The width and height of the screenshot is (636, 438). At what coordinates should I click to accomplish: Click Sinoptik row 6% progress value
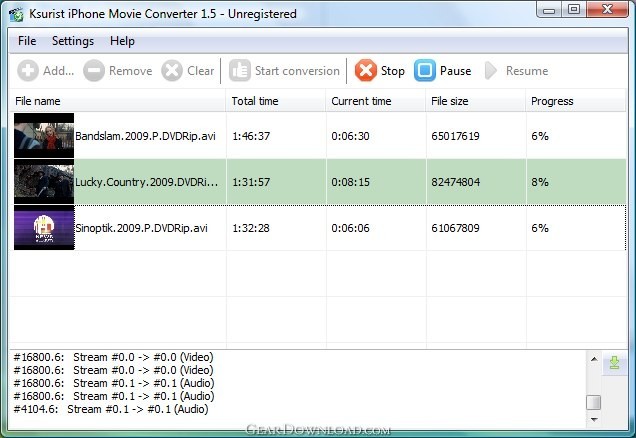tap(540, 228)
